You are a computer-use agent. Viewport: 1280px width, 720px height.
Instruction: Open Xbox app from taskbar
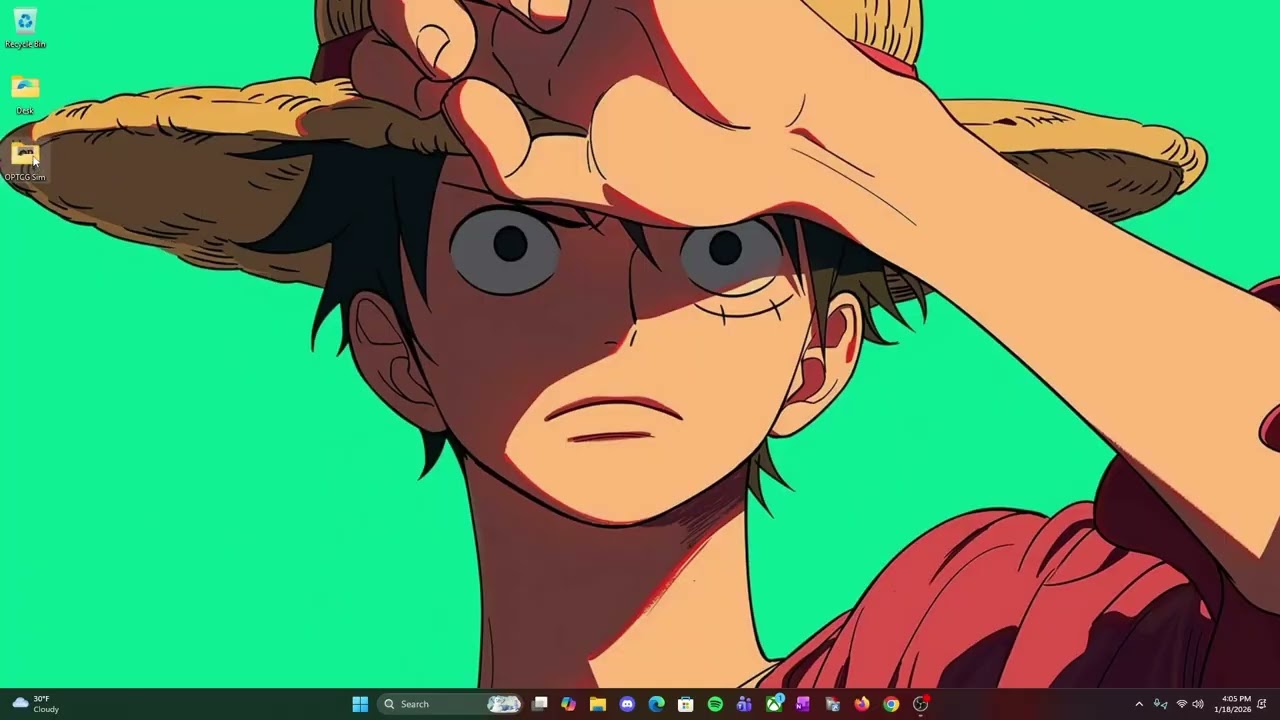(774, 704)
